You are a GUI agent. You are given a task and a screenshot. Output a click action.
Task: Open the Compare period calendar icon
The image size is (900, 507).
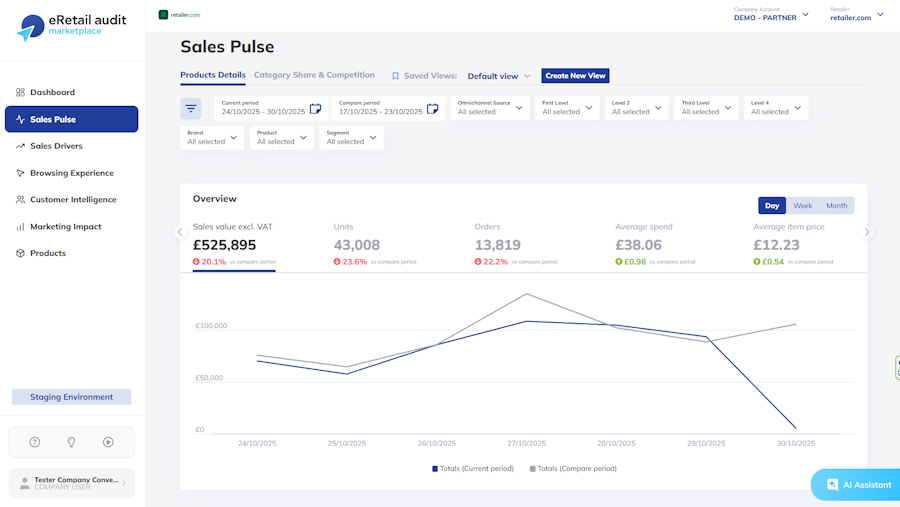[x=432, y=109]
